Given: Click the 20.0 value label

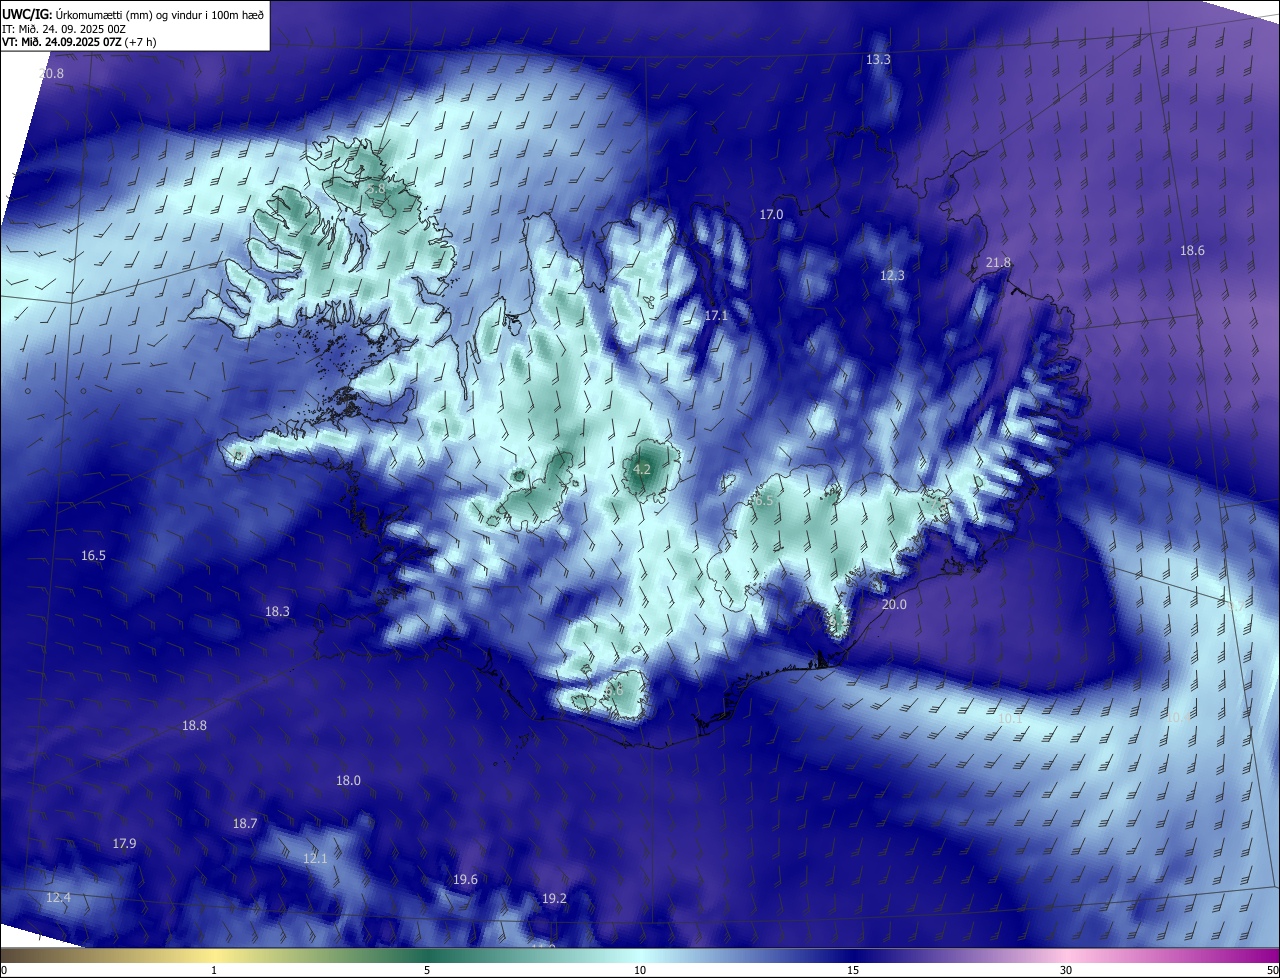Looking at the screenshot, I should click(894, 605).
